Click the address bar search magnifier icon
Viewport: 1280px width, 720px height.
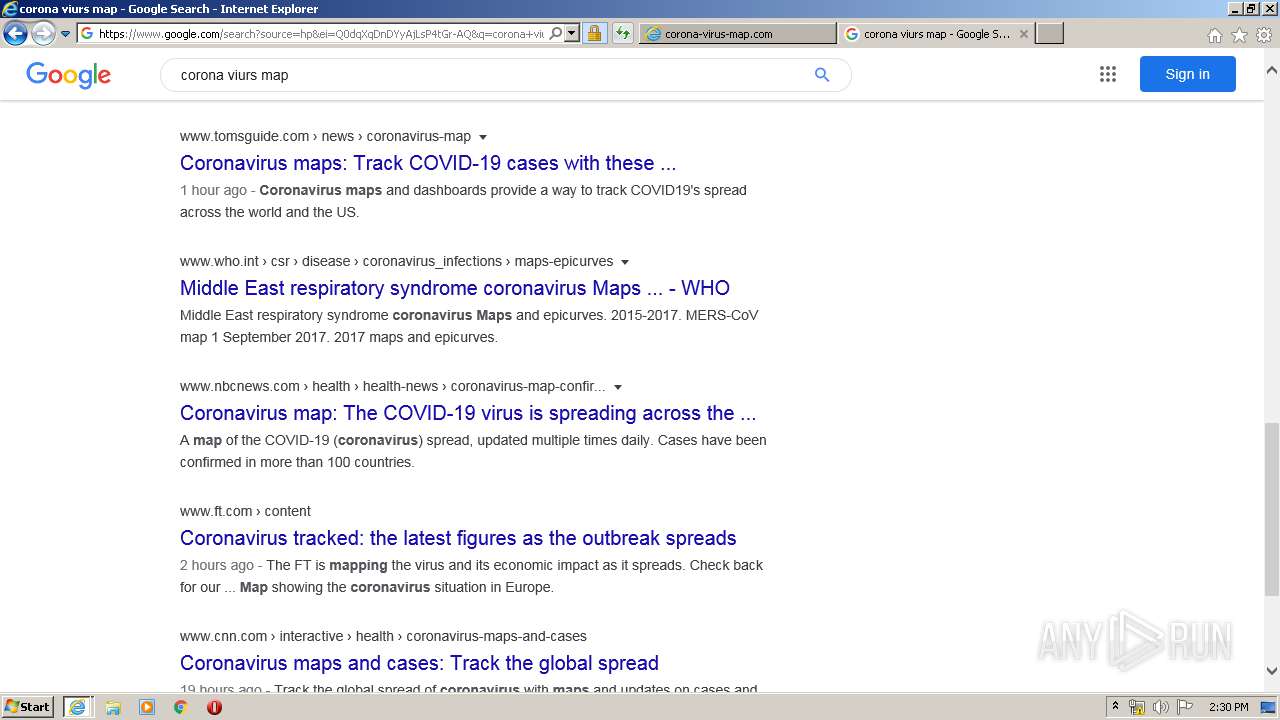[x=556, y=34]
